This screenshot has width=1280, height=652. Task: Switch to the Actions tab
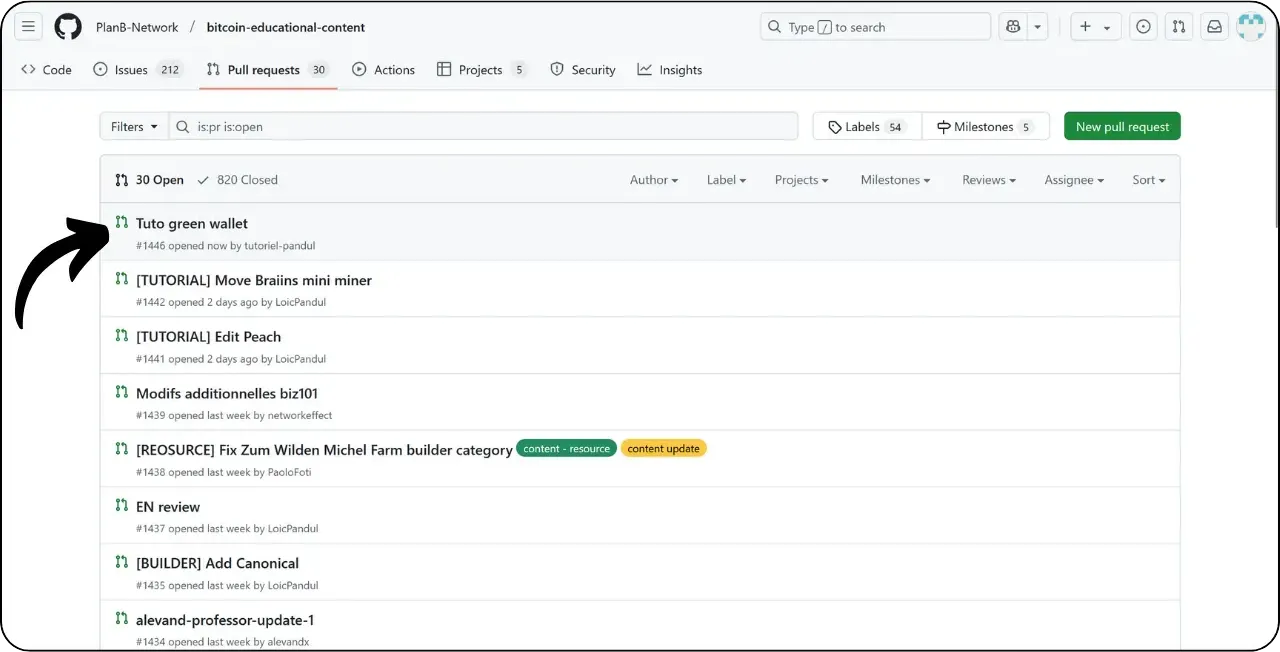(x=383, y=69)
